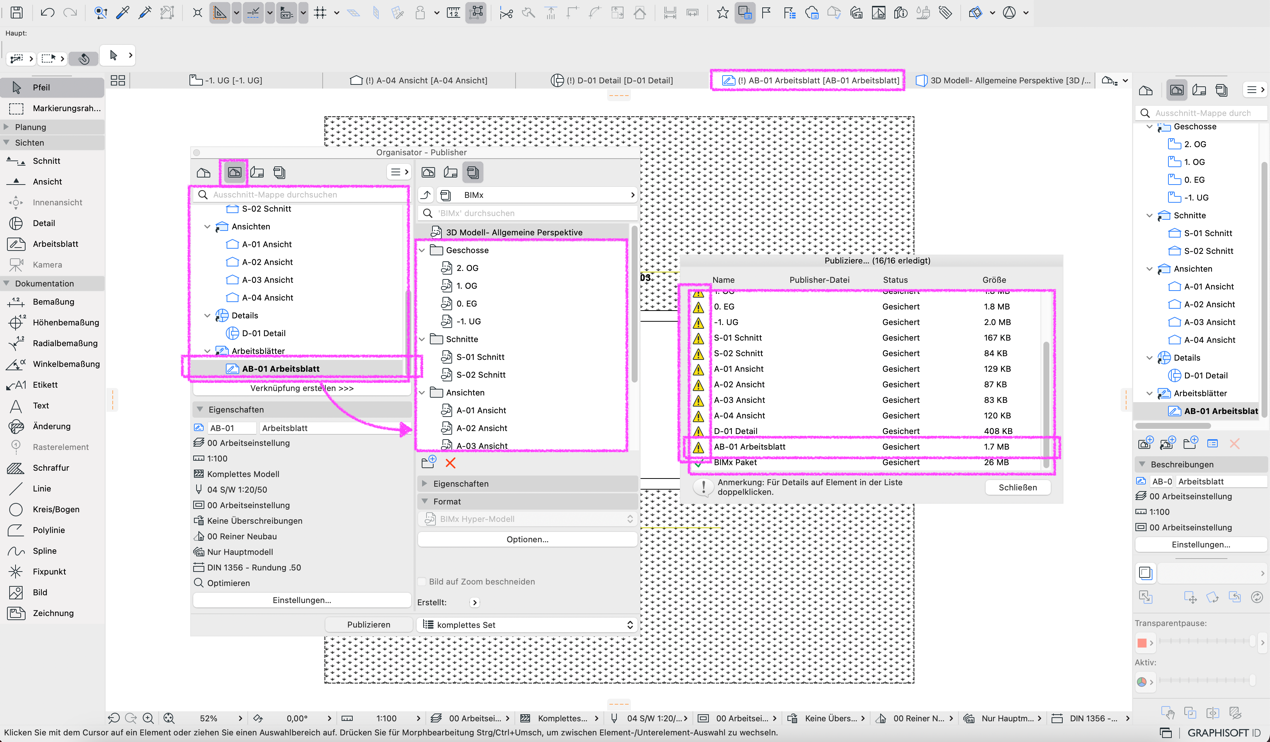Select the Arbeitsblatt tool in toolbox
This screenshot has height=742, width=1270.
pyautogui.click(x=52, y=244)
